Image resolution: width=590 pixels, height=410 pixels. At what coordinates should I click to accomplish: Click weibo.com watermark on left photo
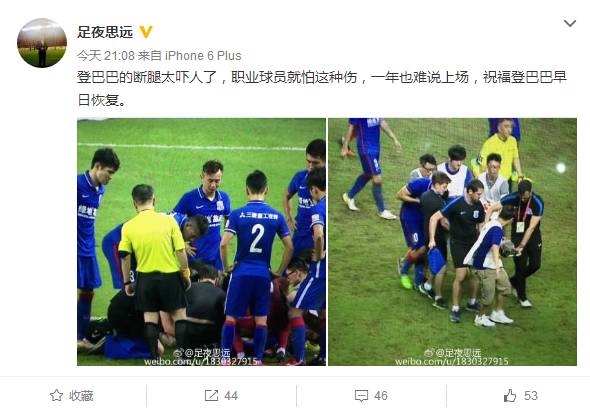point(202,361)
